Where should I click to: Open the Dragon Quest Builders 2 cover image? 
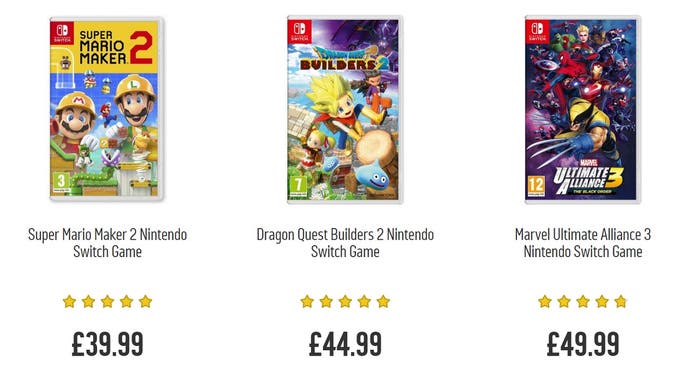pyautogui.click(x=345, y=110)
